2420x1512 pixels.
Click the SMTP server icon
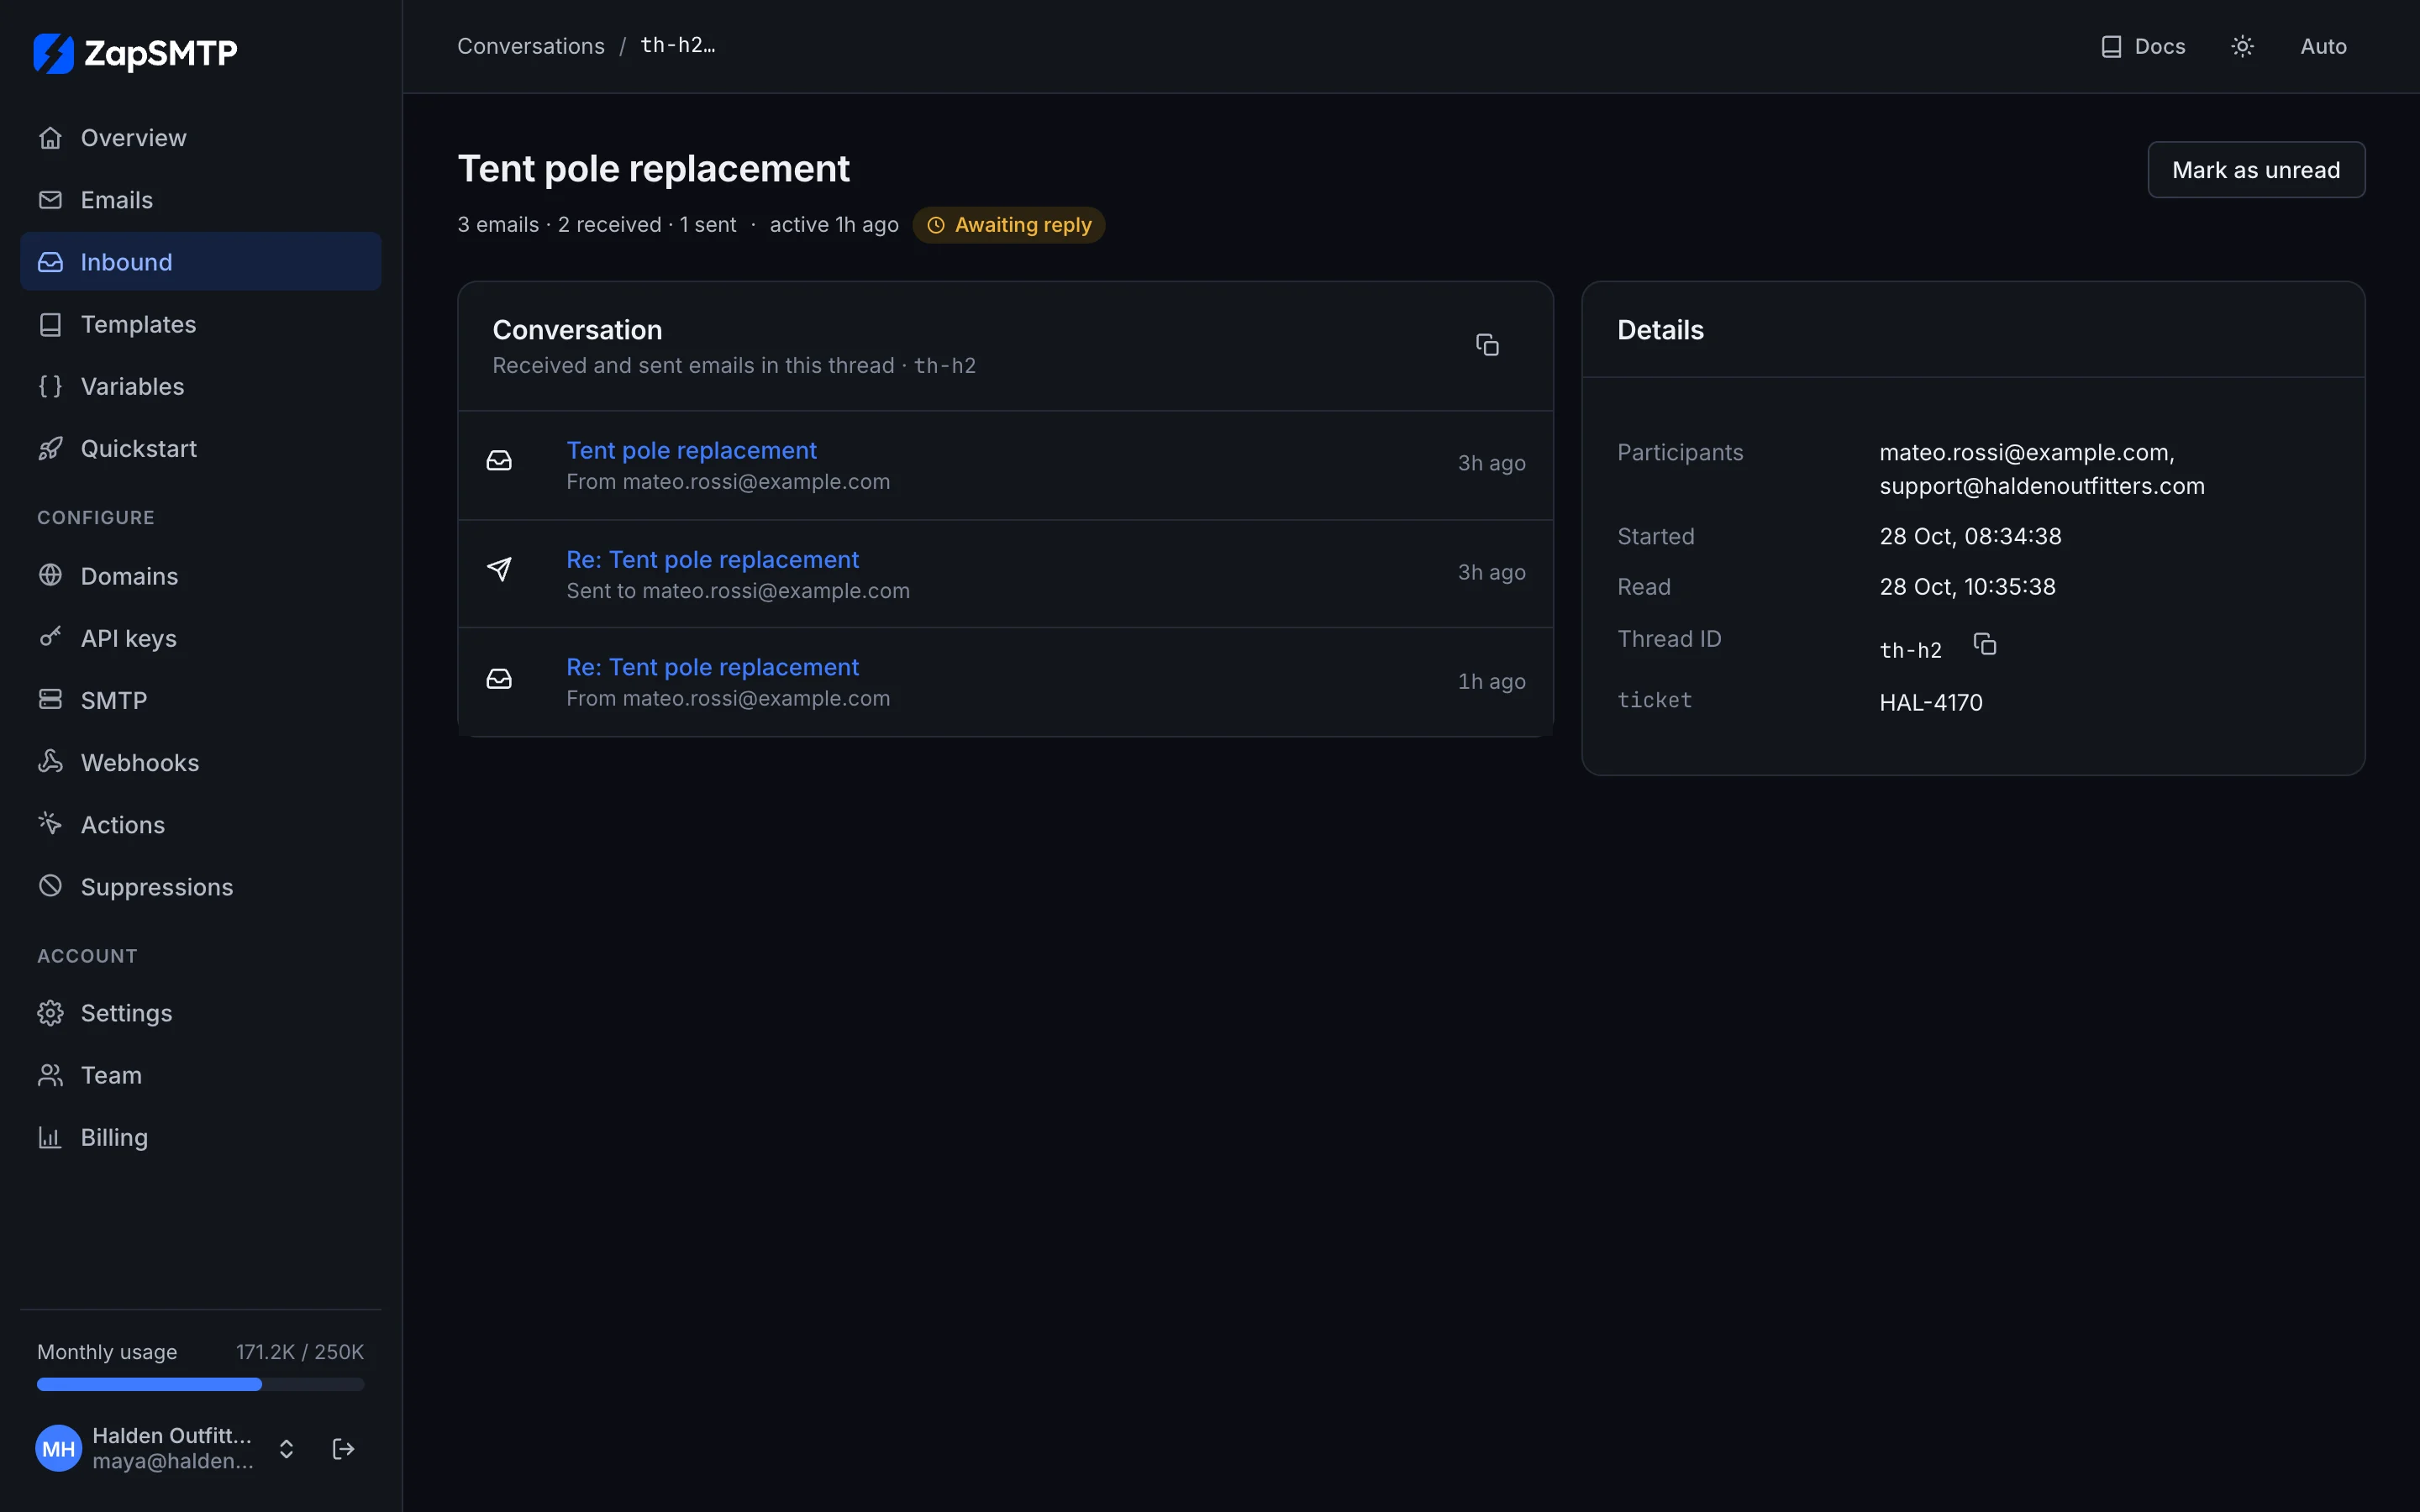point(50,699)
